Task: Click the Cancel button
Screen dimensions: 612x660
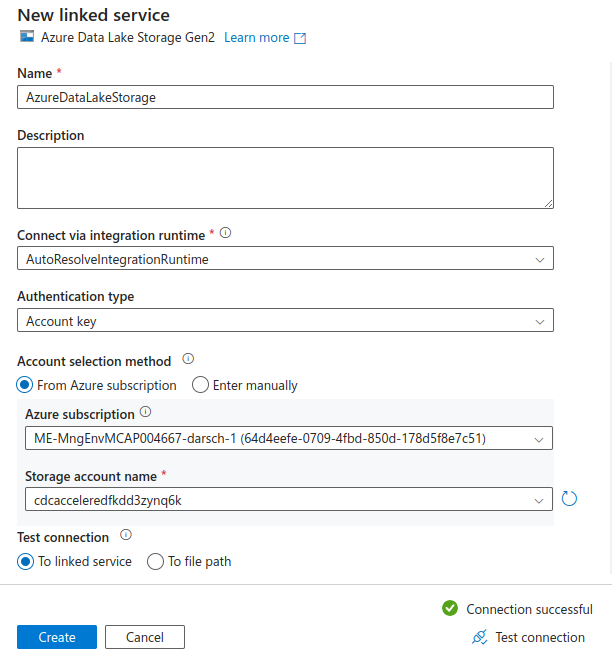Action: [145, 637]
